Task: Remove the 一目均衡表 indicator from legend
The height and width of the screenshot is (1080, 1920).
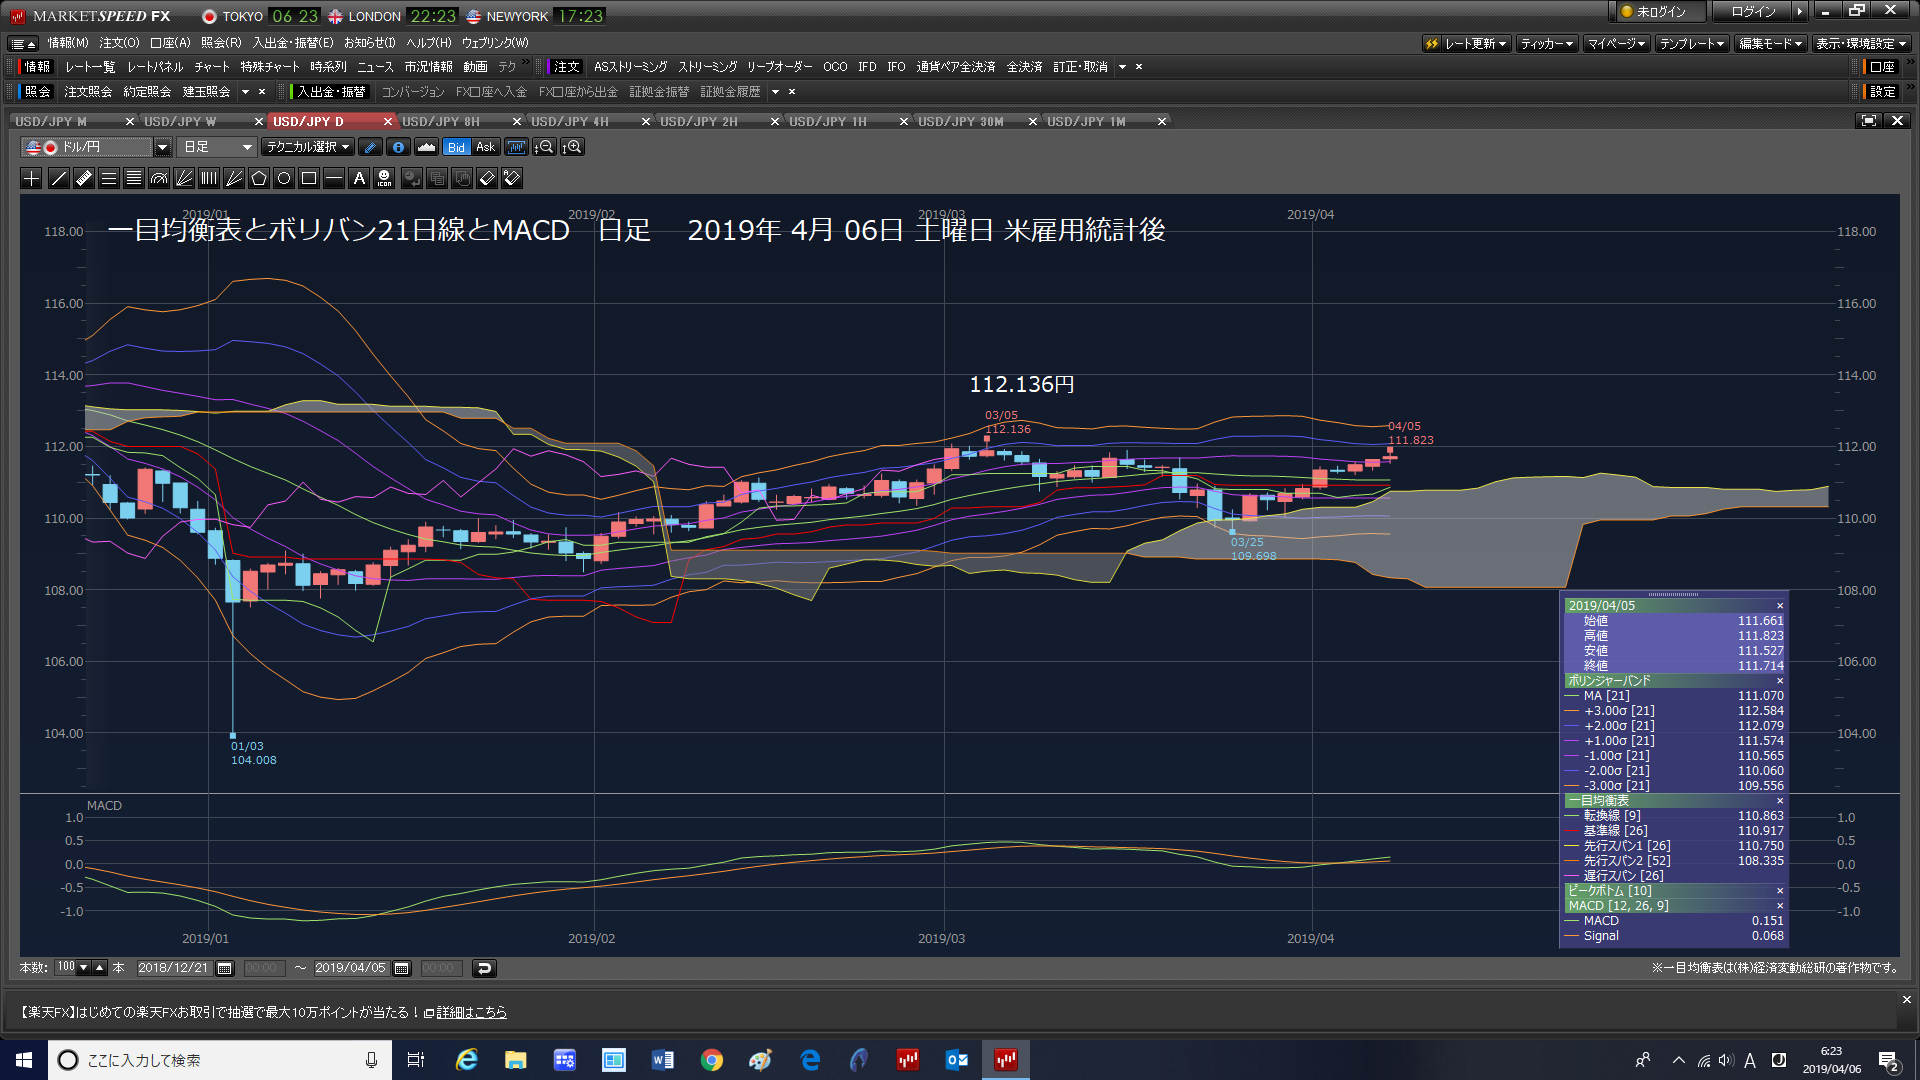Action: coord(1780,801)
